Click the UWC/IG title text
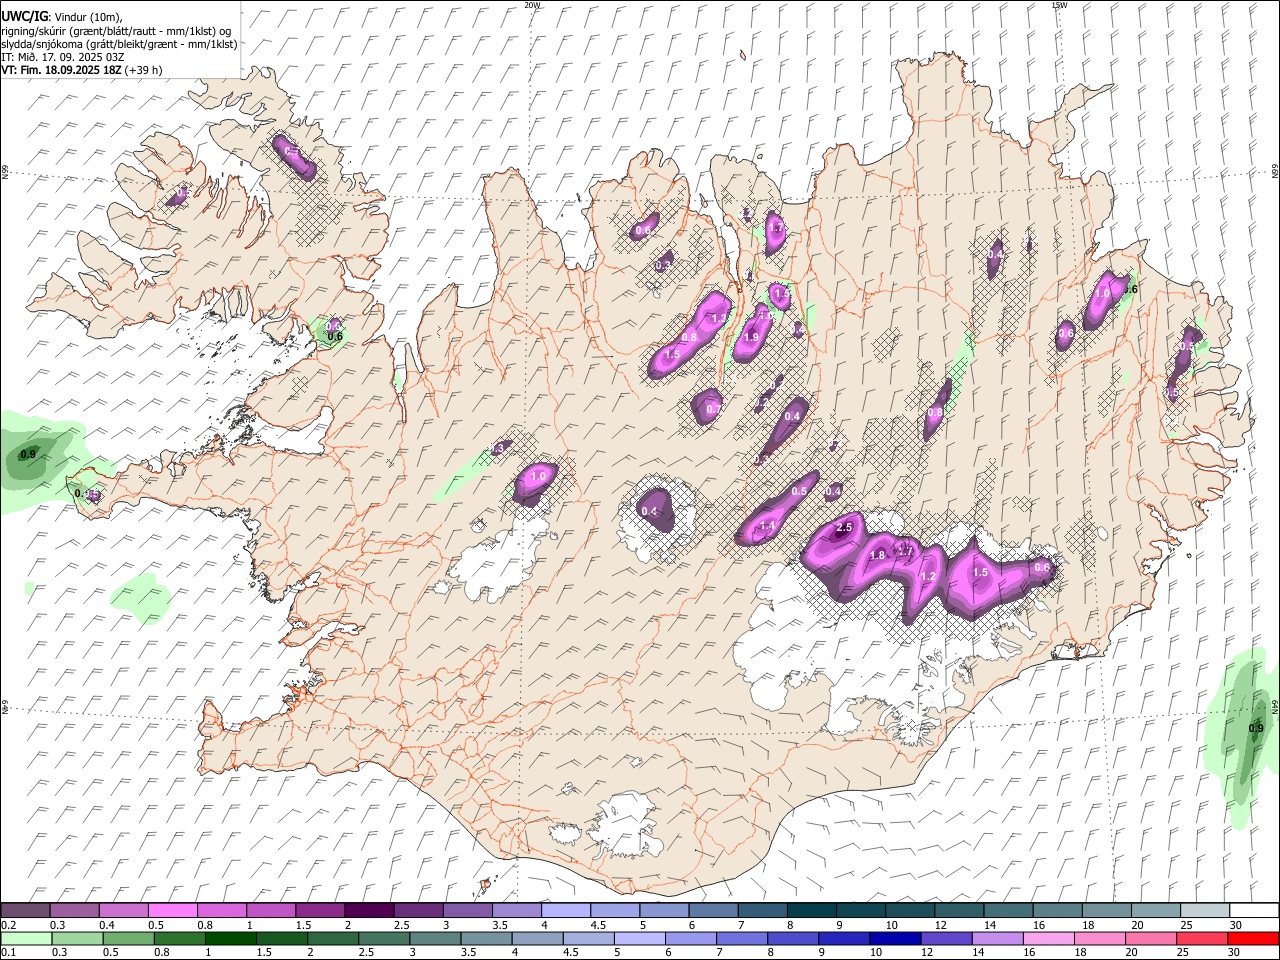The image size is (1280, 960). (x=24, y=16)
